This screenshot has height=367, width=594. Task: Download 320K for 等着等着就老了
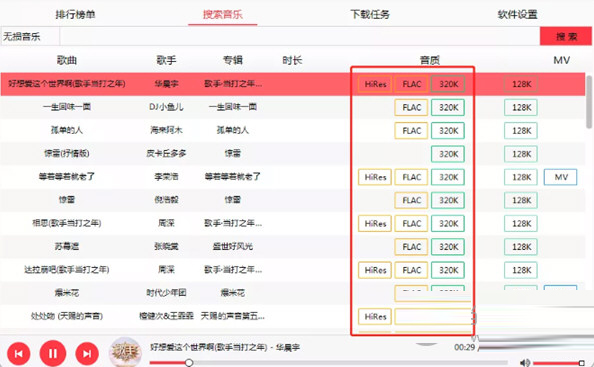click(x=448, y=177)
